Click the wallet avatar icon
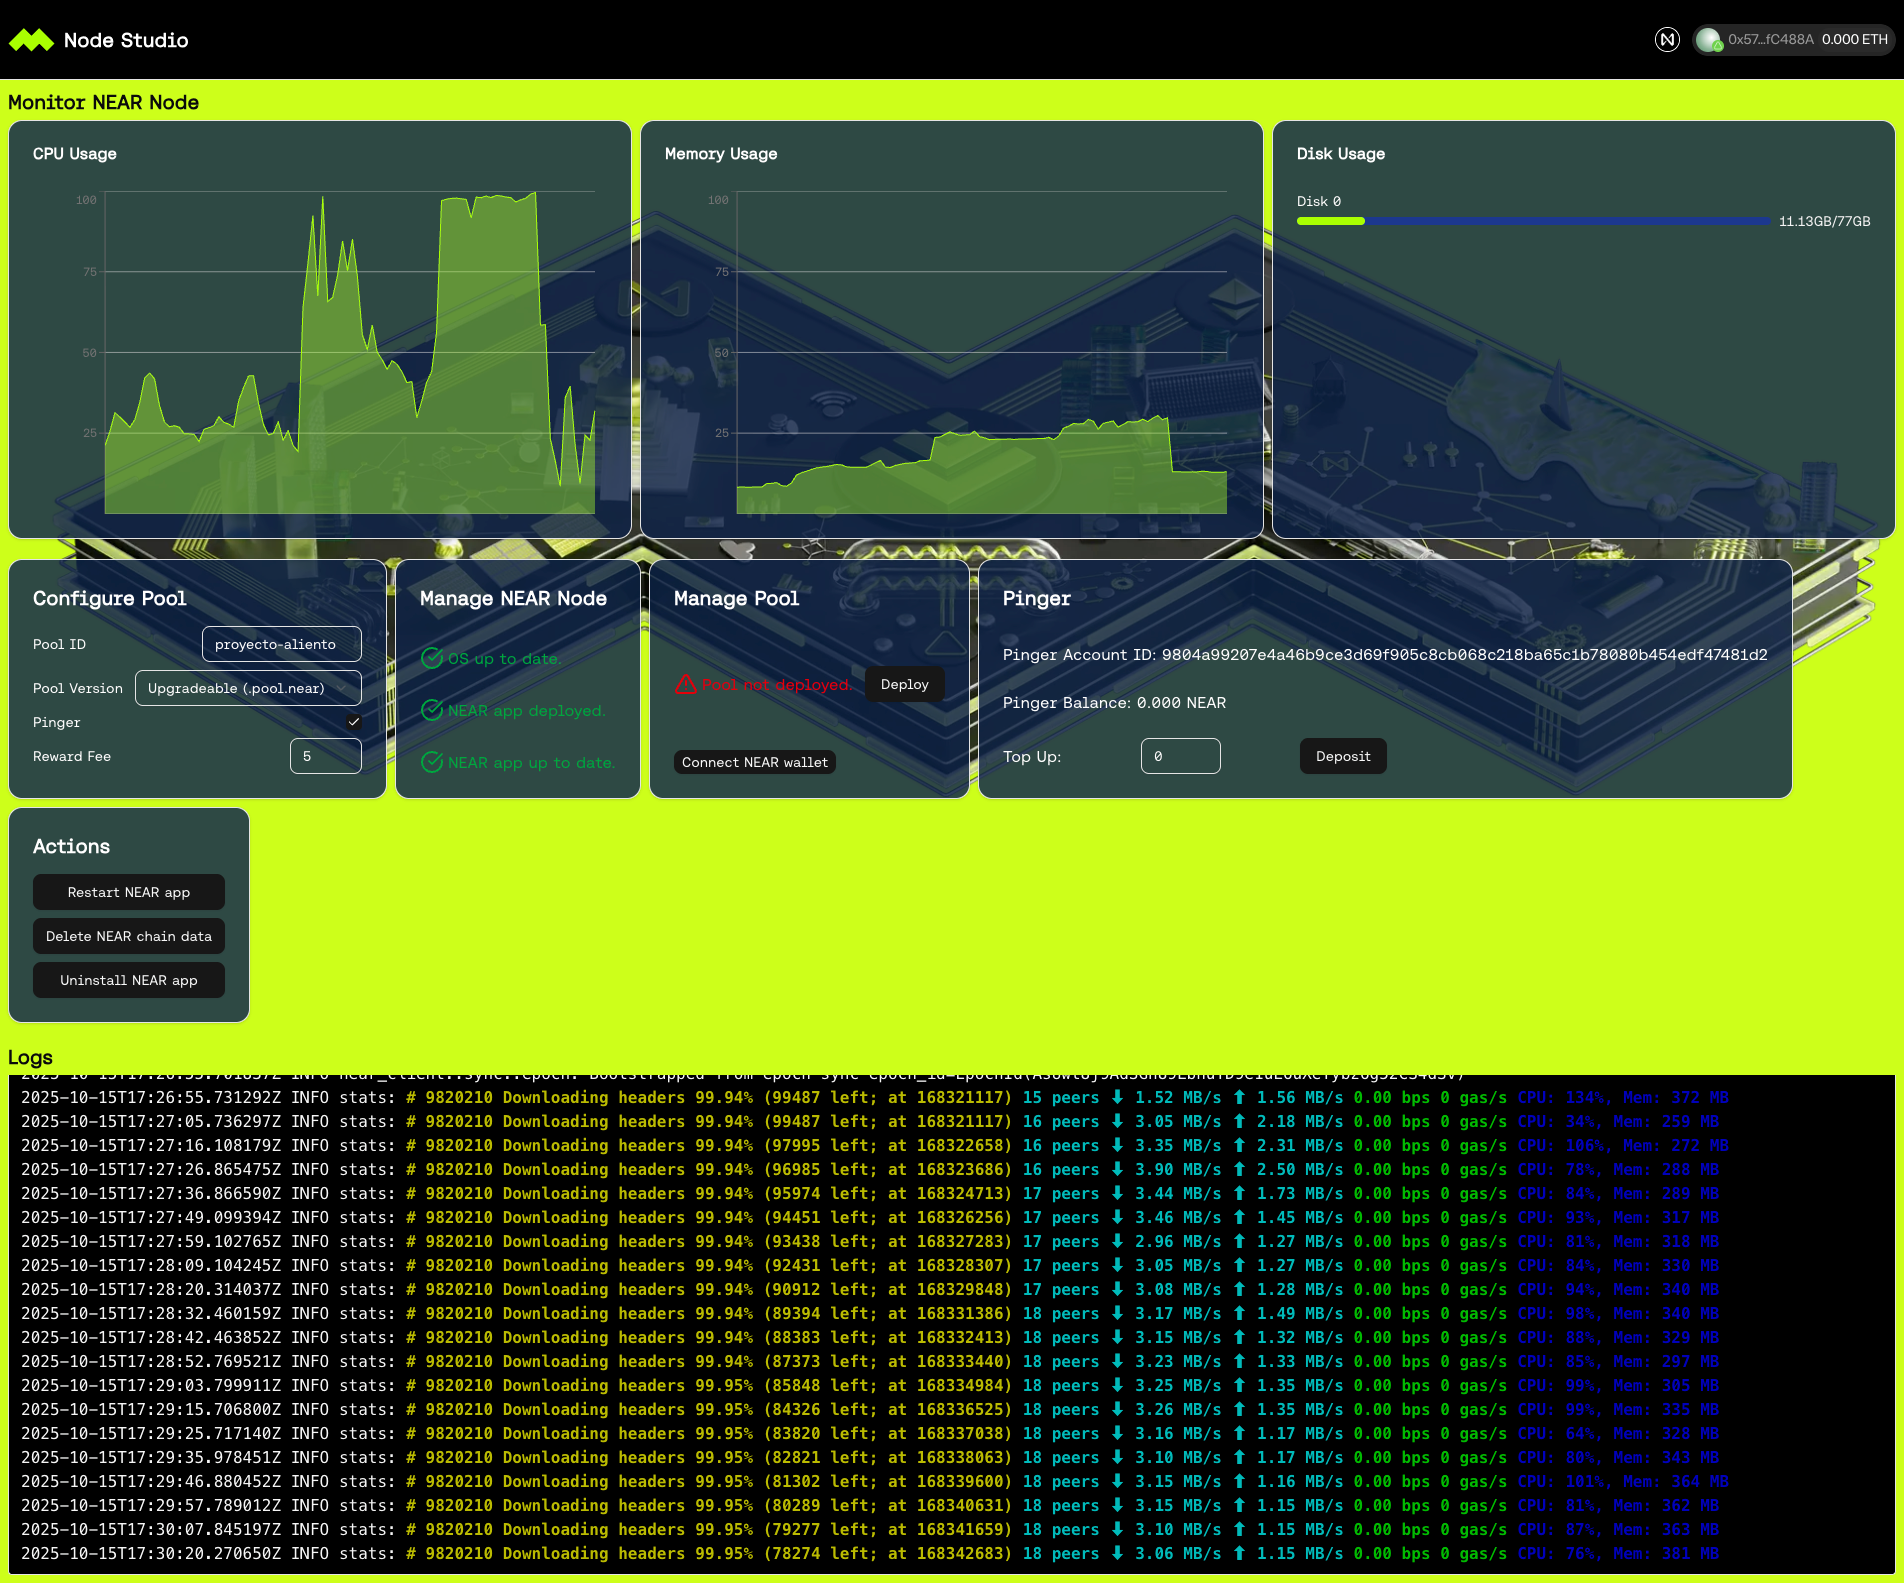The width and height of the screenshot is (1904, 1583). tap(1708, 40)
